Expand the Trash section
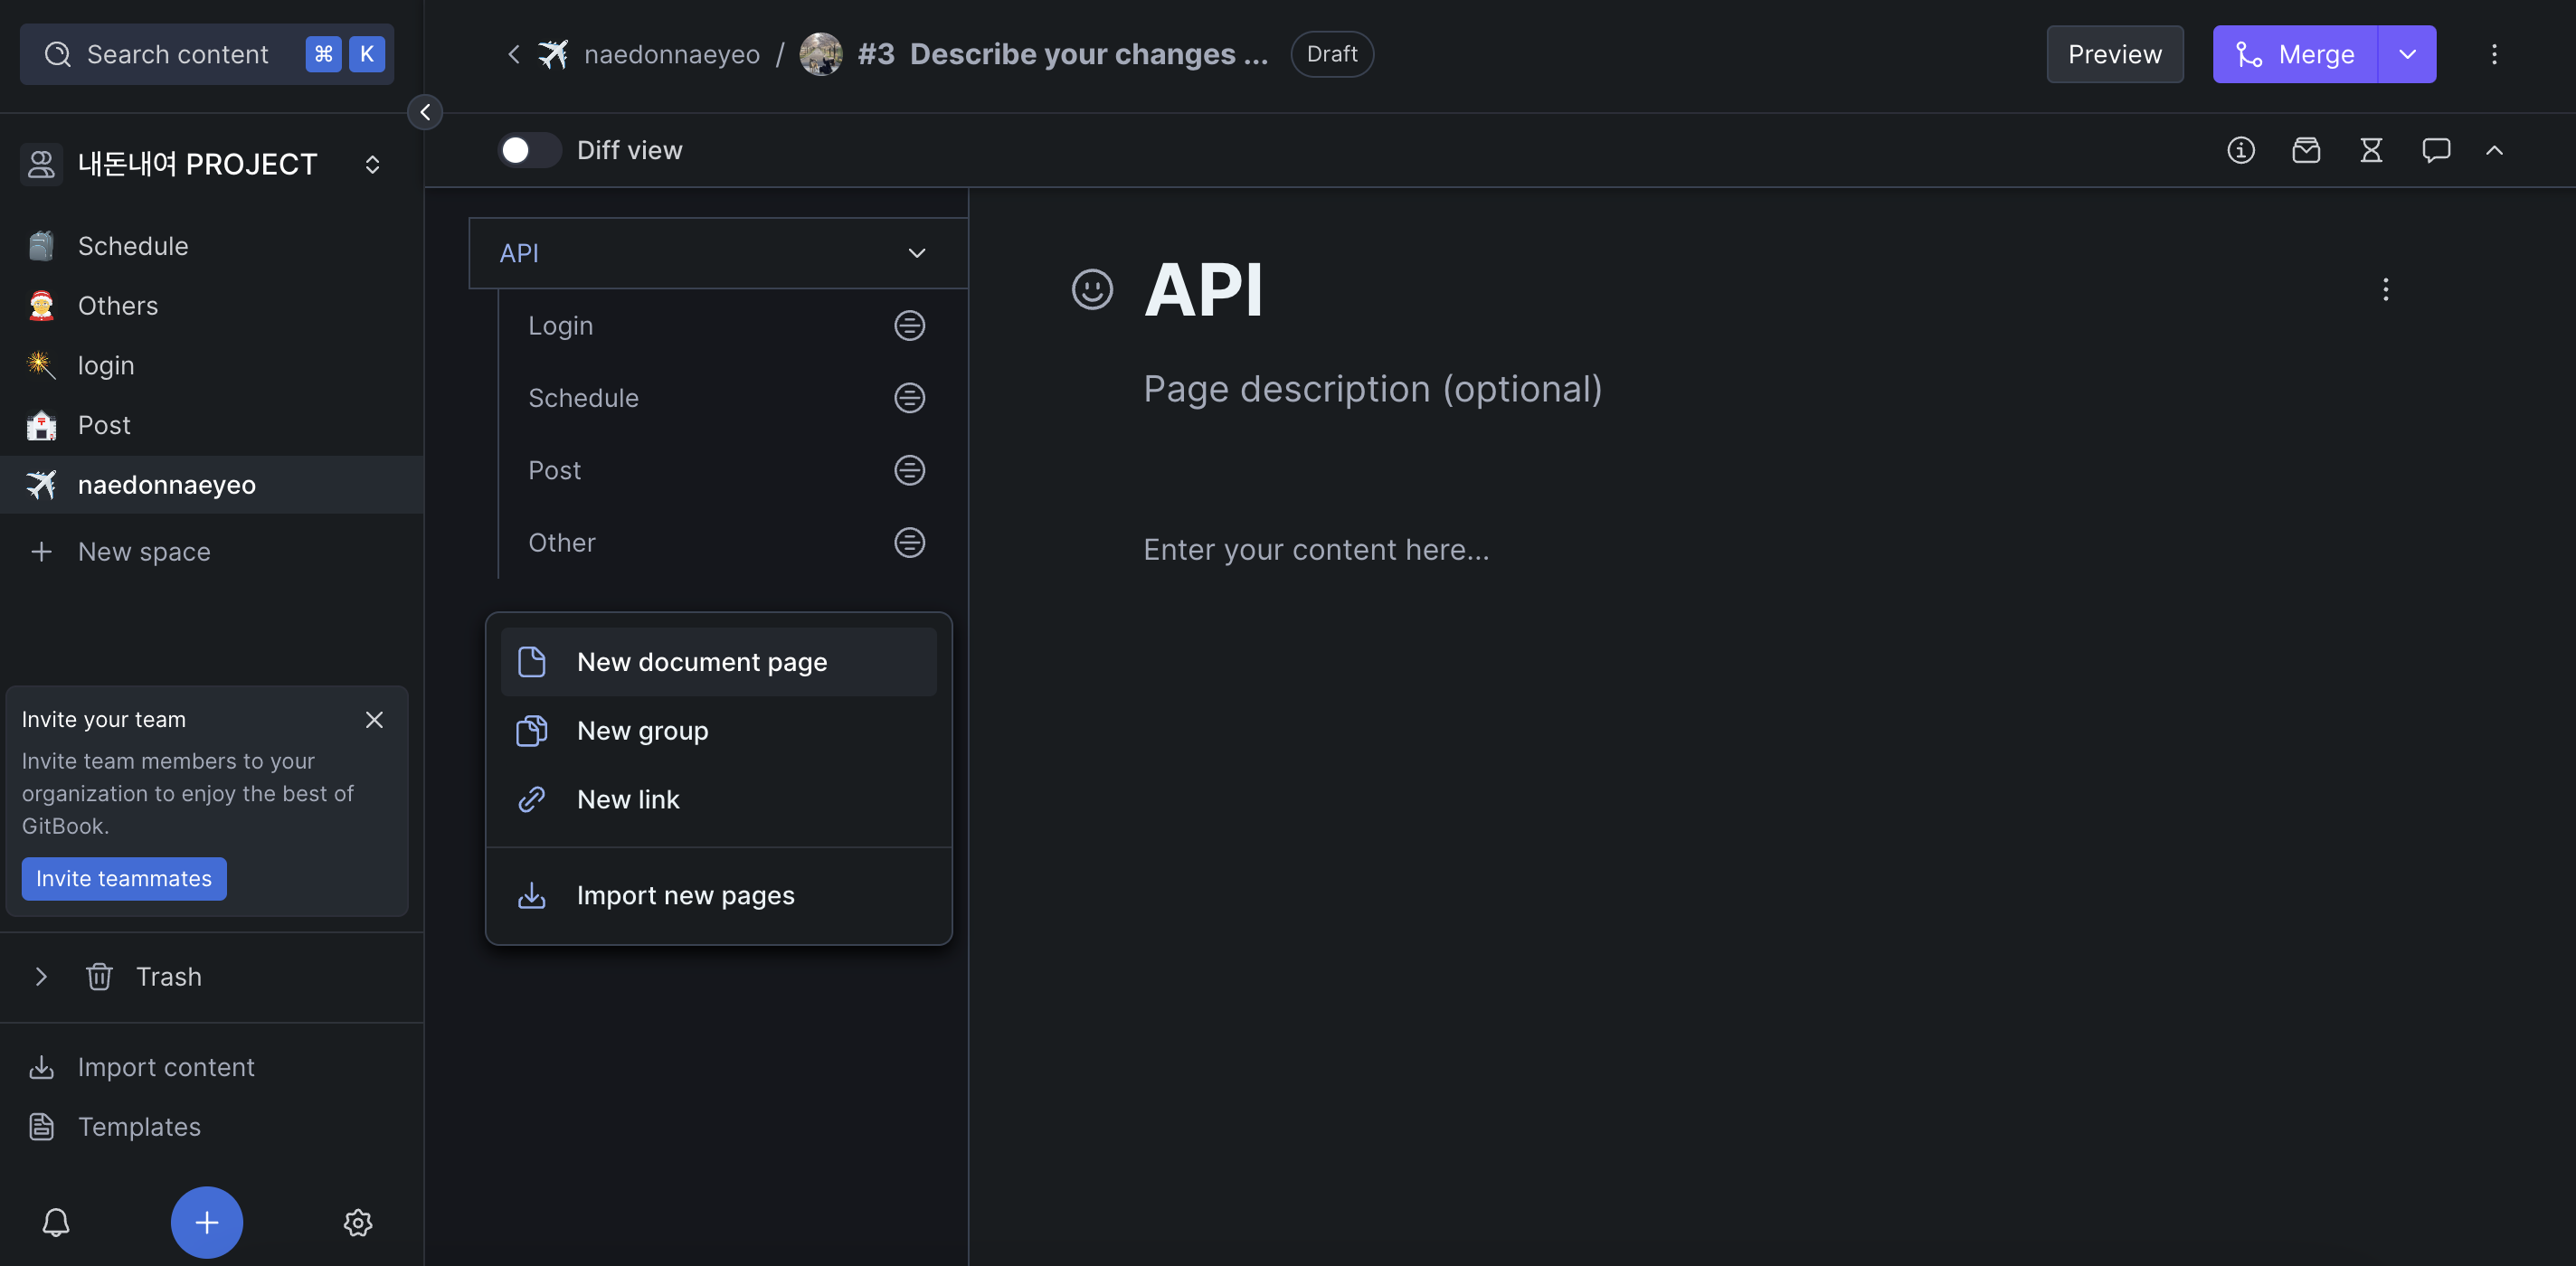The image size is (2576, 1266). coord(41,976)
